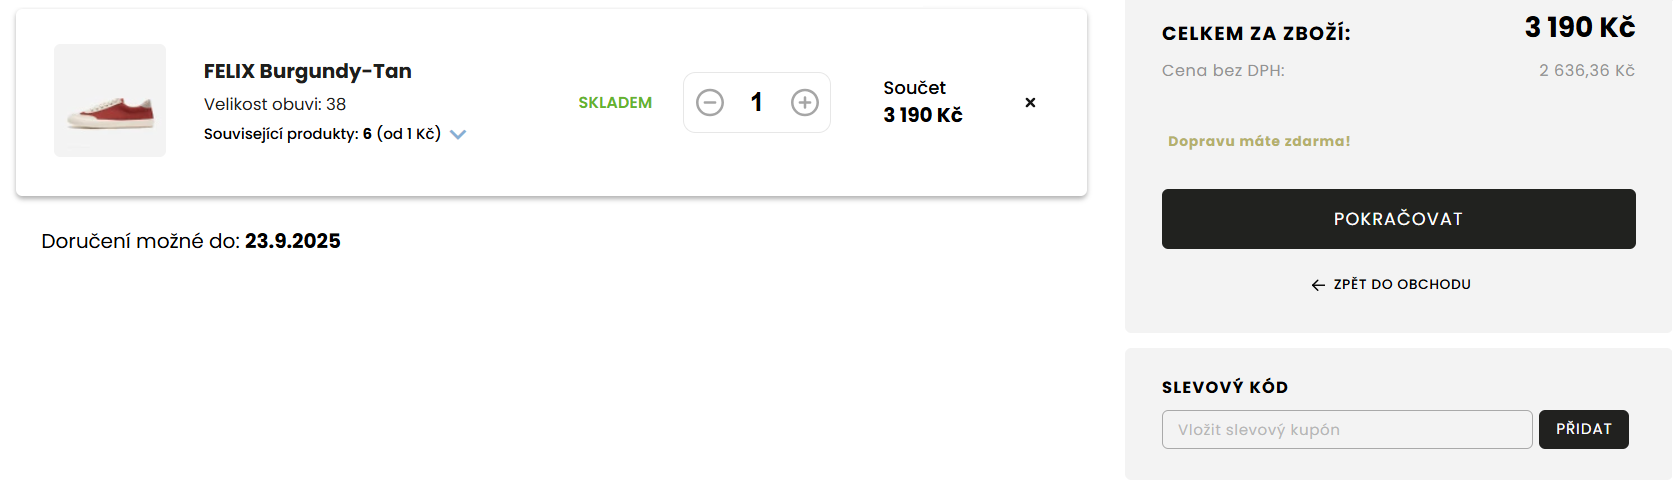
Task: Go back via ZPĚT DO OBCHODU link
Action: coord(1401,285)
